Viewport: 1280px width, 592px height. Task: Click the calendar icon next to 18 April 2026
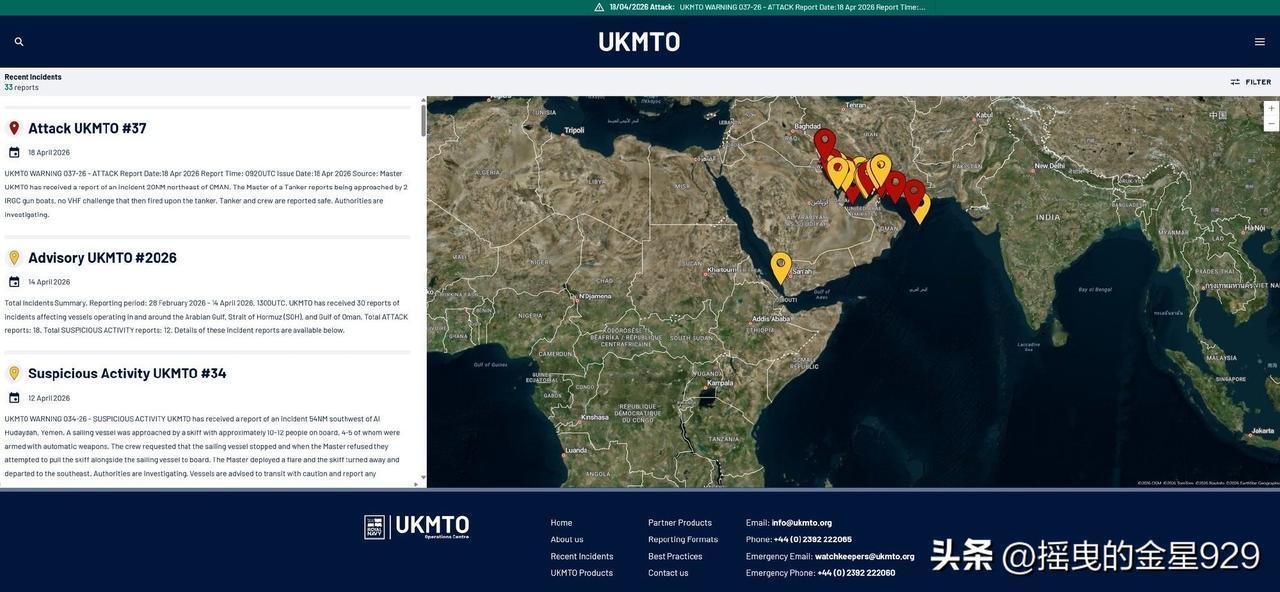[x=14, y=153]
